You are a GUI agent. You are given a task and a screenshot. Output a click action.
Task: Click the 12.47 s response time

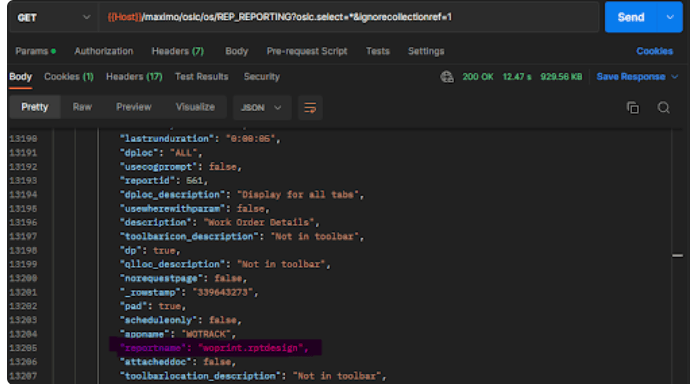click(x=517, y=77)
